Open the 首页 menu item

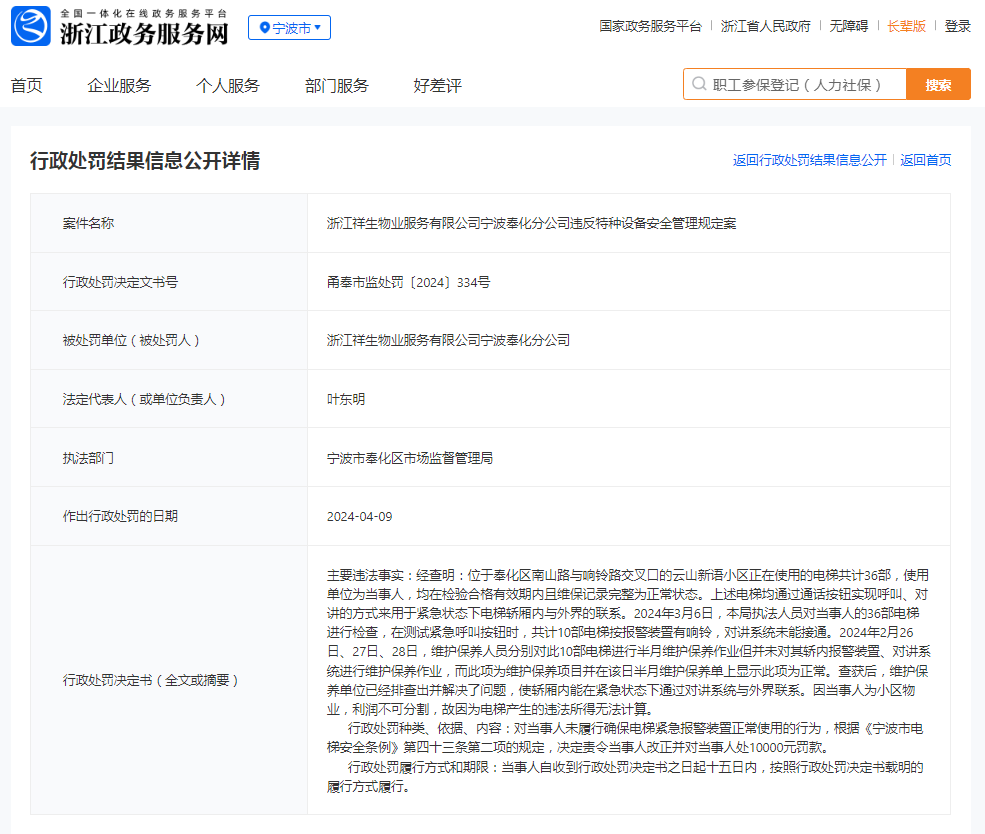26,85
